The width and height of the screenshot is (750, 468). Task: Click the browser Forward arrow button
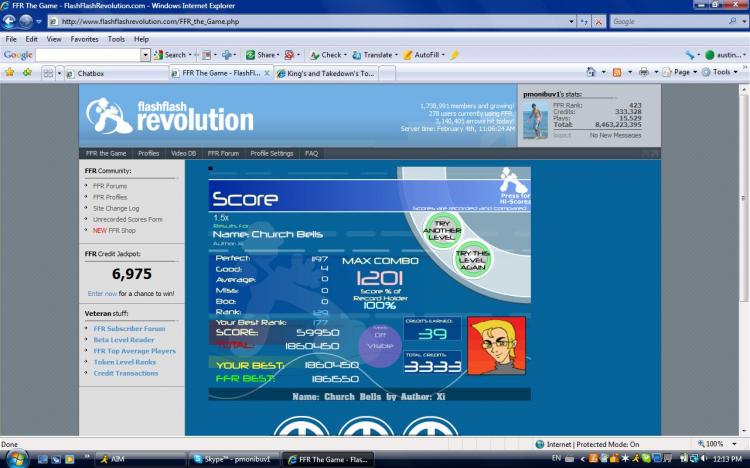26,22
